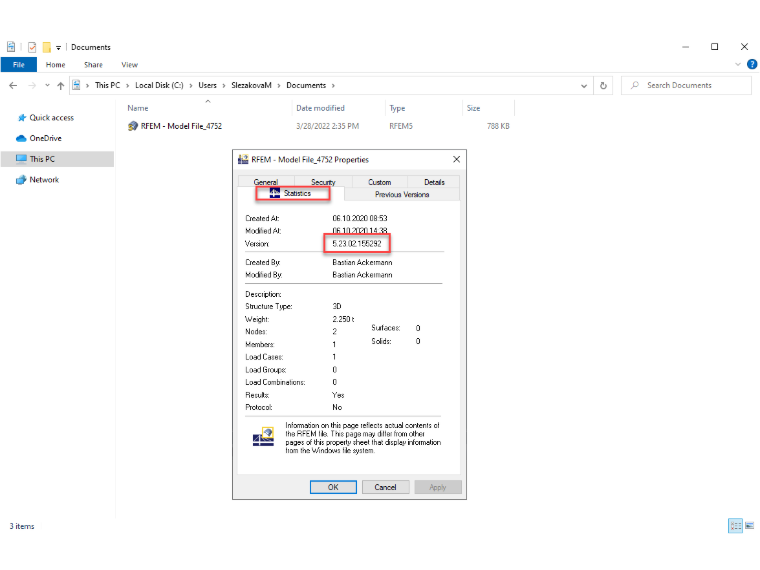Expand the address bar history dropdown

[x=584, y=86]
